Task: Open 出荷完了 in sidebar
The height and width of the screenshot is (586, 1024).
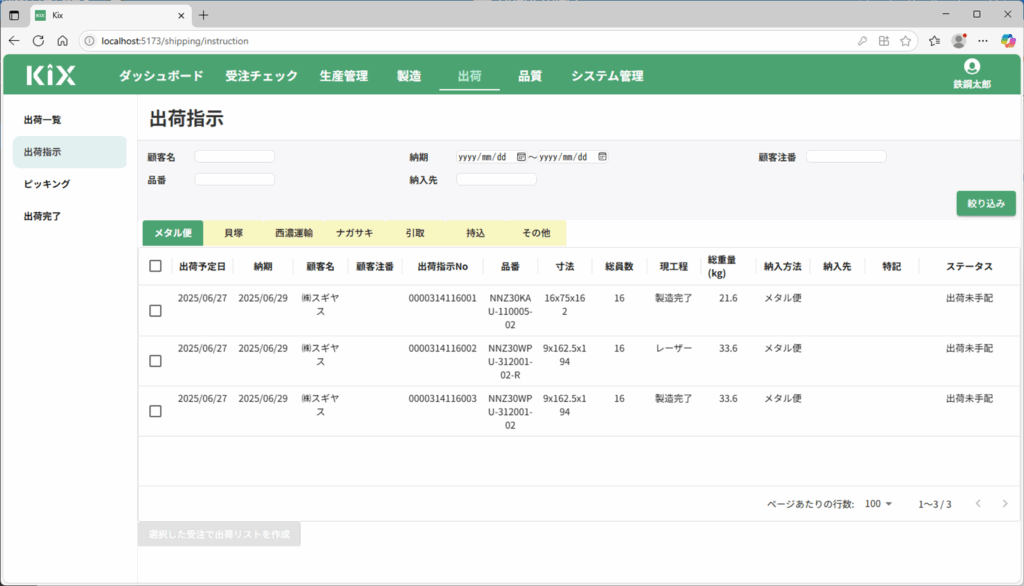Action: [x=69, y=216]
